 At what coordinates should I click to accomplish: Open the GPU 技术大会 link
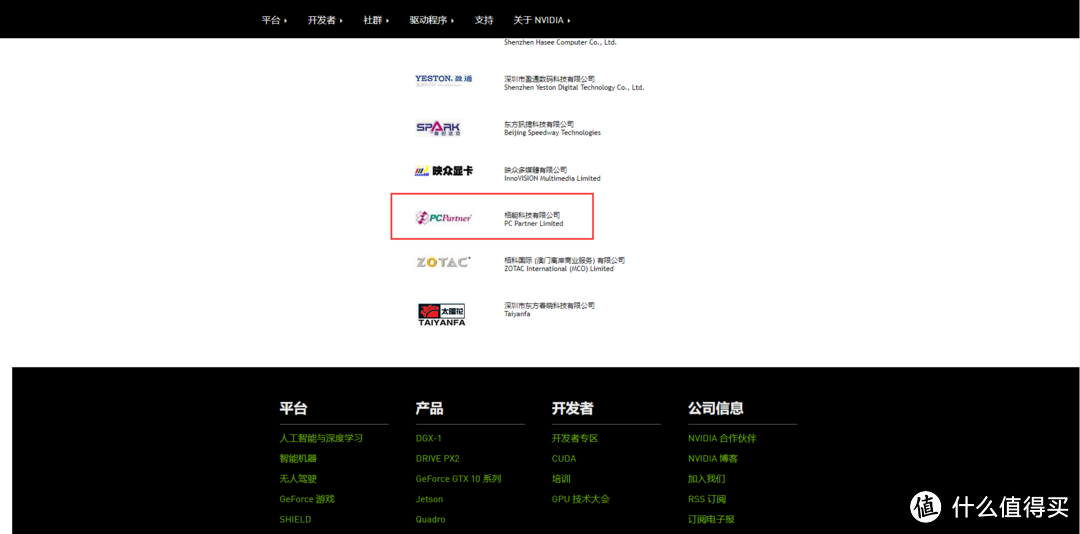point(581,499)
